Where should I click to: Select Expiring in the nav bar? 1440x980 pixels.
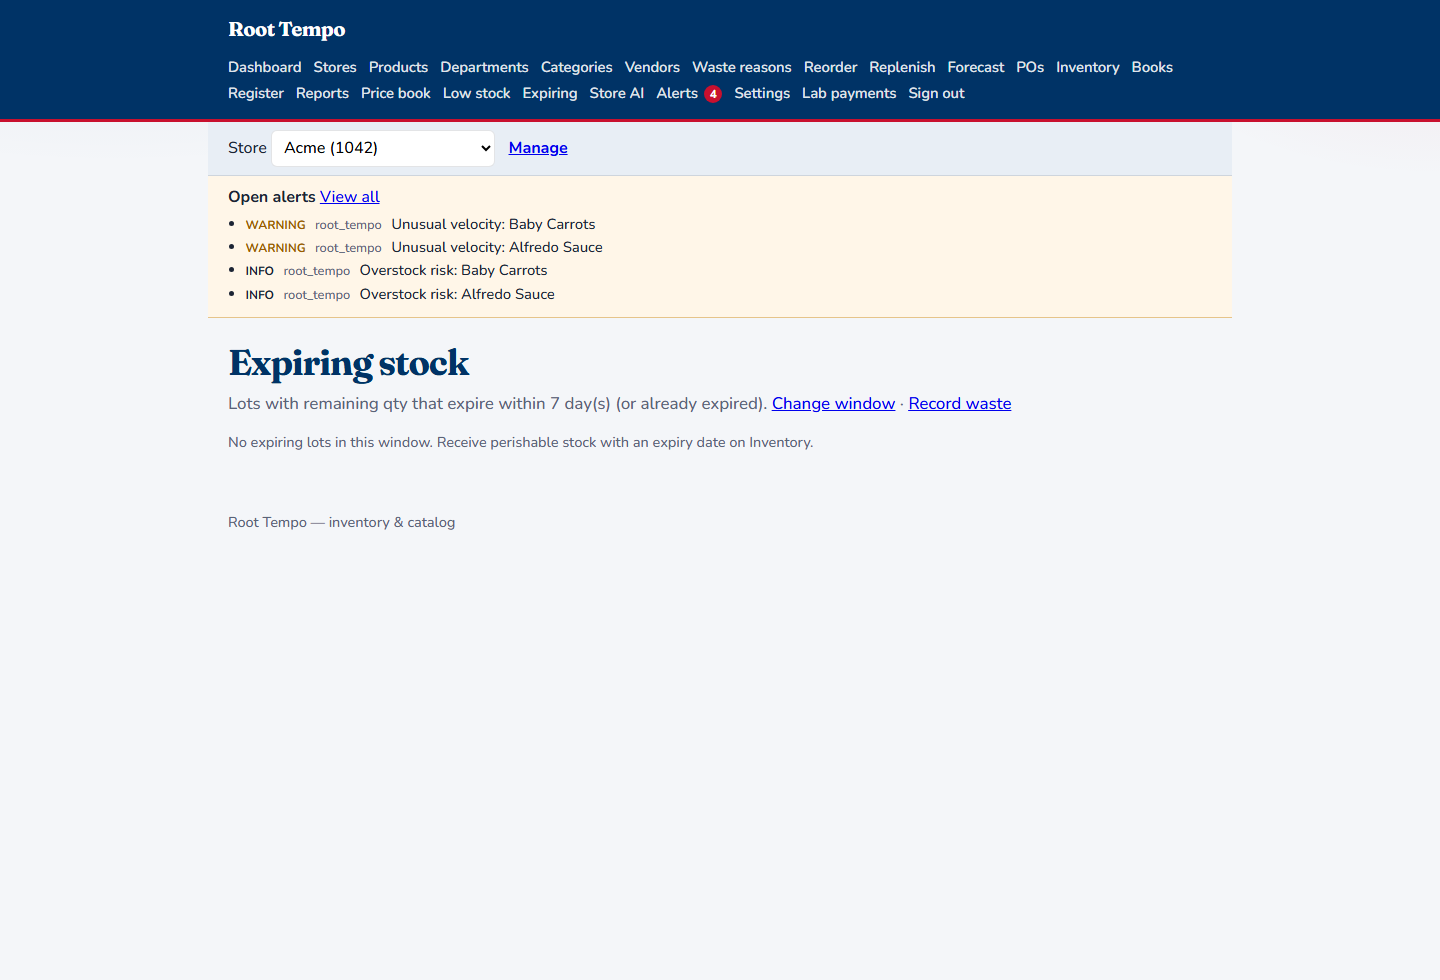click(550, 93)
